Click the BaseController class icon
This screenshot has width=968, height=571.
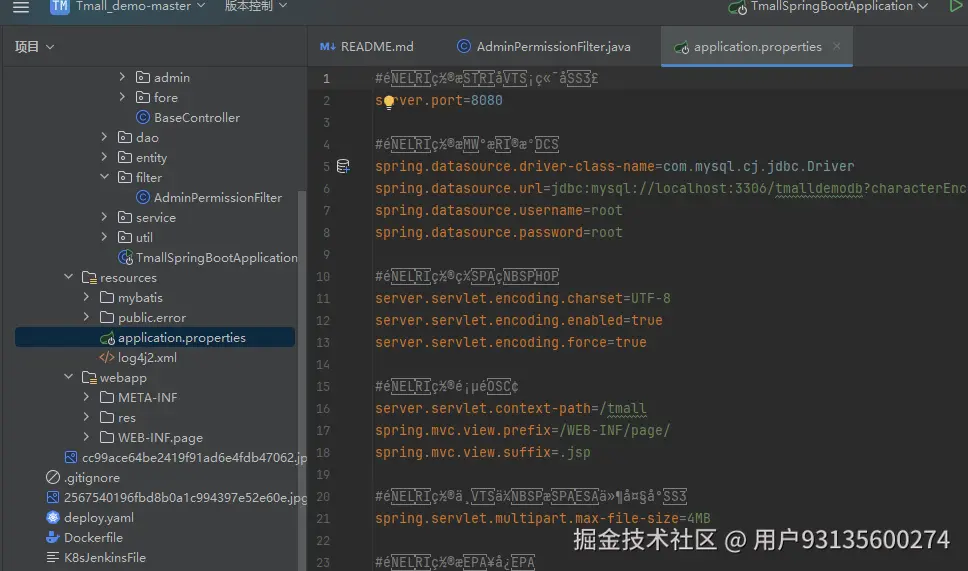pos(143,117)
